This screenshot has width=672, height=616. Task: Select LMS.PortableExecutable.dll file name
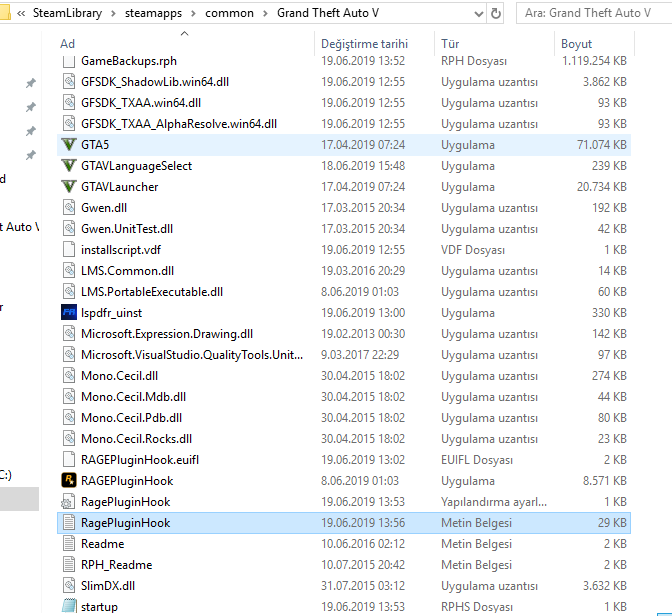(x=152, y=292)
